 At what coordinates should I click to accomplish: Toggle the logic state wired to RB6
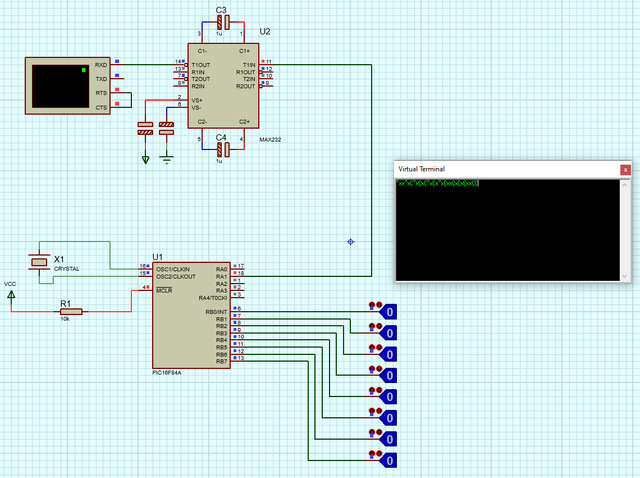(389, 439)
